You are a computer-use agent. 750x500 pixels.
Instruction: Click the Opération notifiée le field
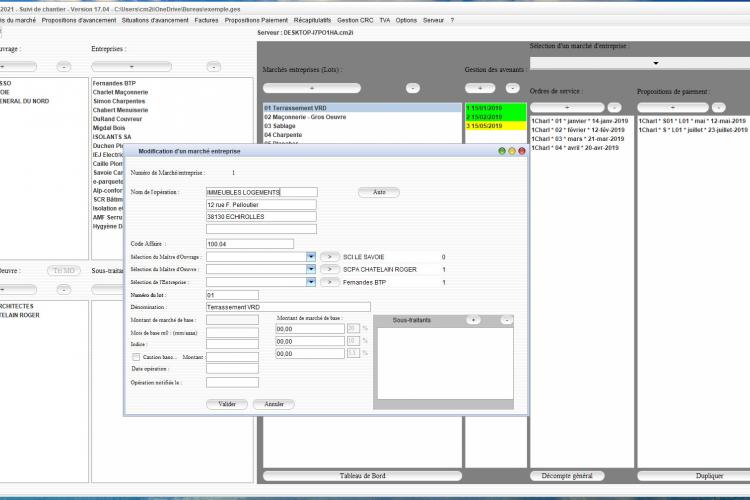pyautogui.click(x=232, y=383)
